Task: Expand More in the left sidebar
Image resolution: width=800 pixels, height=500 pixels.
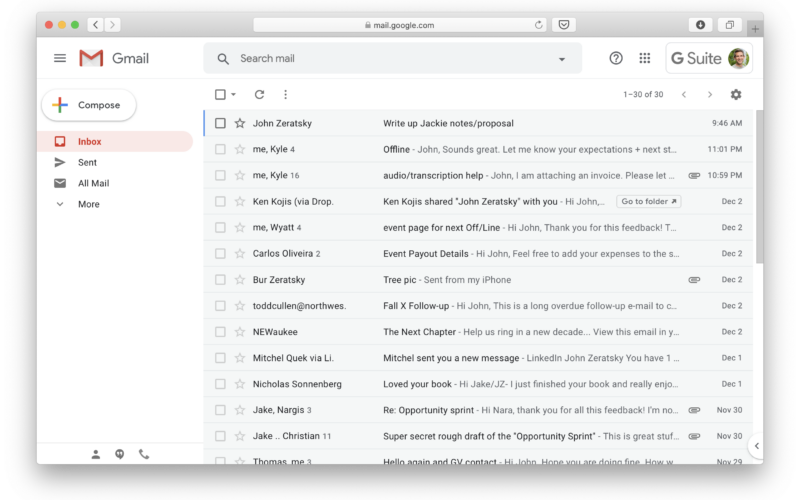Action: (x=88, y=204)
